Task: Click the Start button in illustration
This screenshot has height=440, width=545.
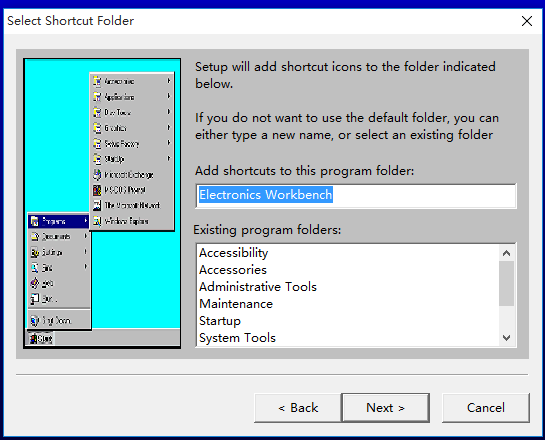Action: tap(41, 338)
